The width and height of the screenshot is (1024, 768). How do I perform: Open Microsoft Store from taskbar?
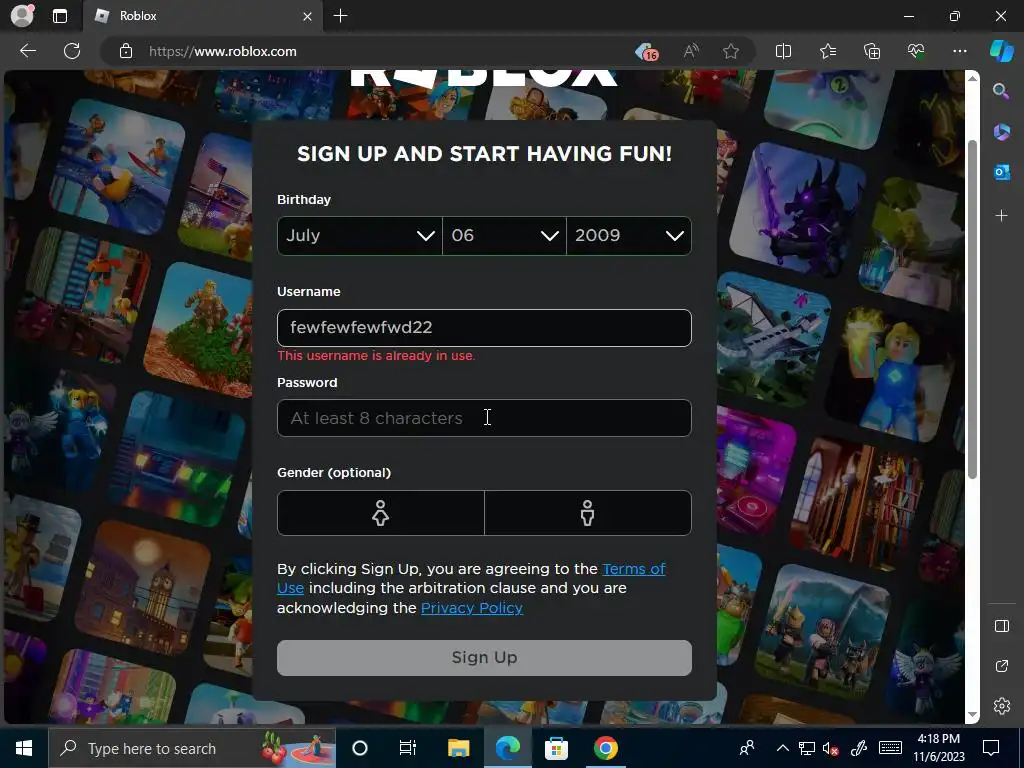coord(556,748)
